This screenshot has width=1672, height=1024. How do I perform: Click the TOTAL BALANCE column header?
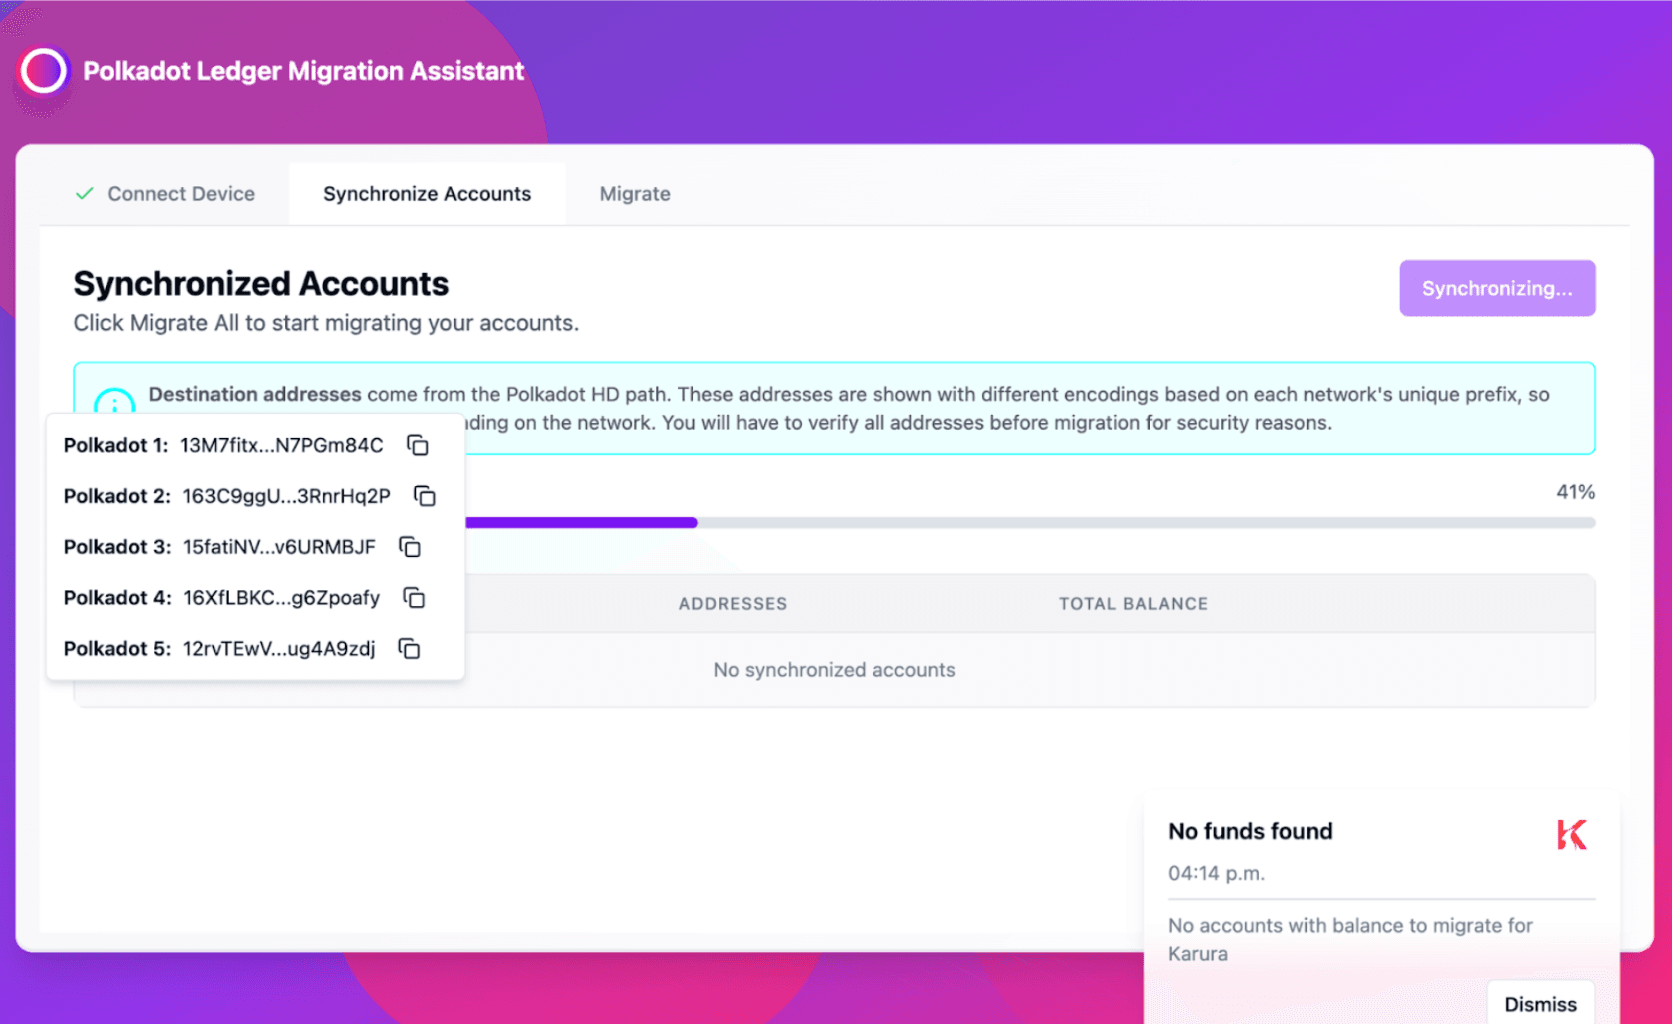coord(1133,604)
